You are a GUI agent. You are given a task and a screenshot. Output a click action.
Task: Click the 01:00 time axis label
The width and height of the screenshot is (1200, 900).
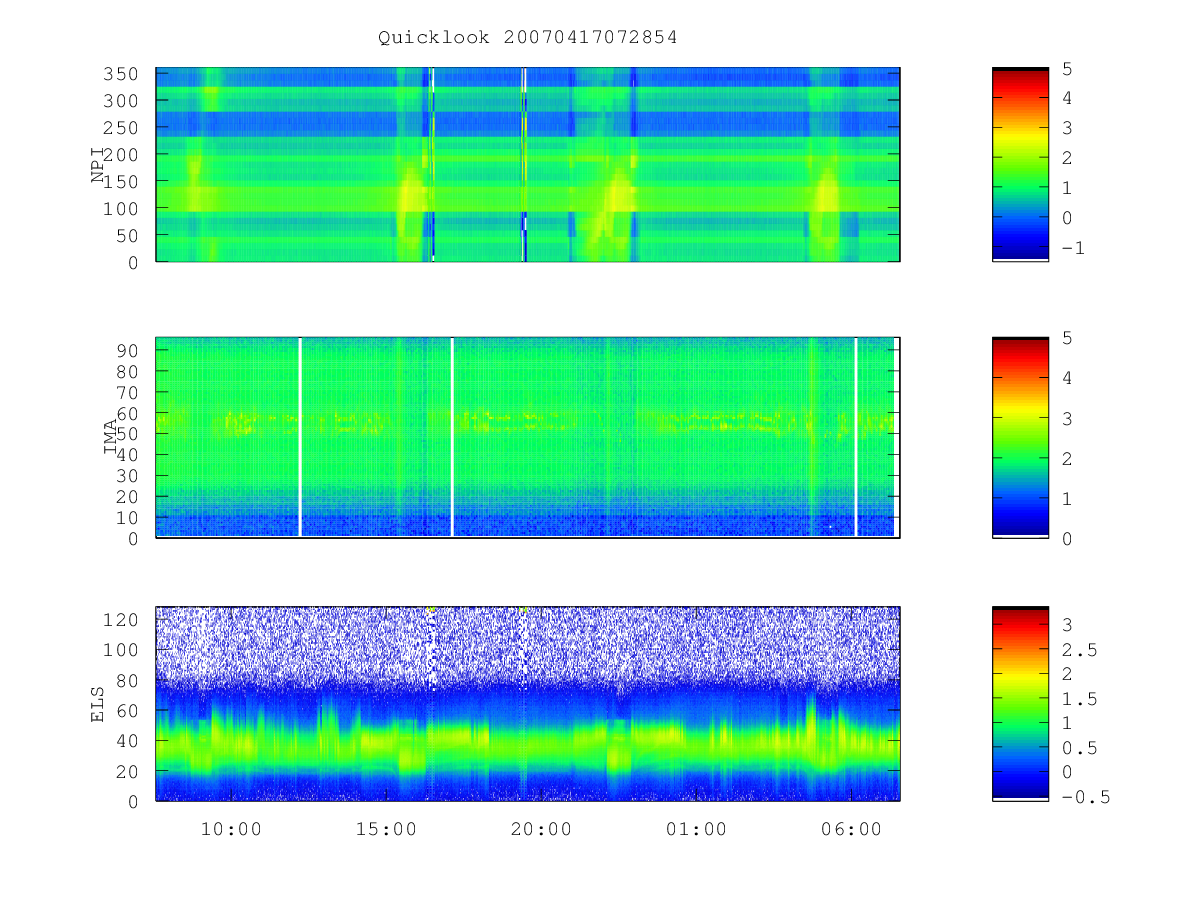pos(696,829)
